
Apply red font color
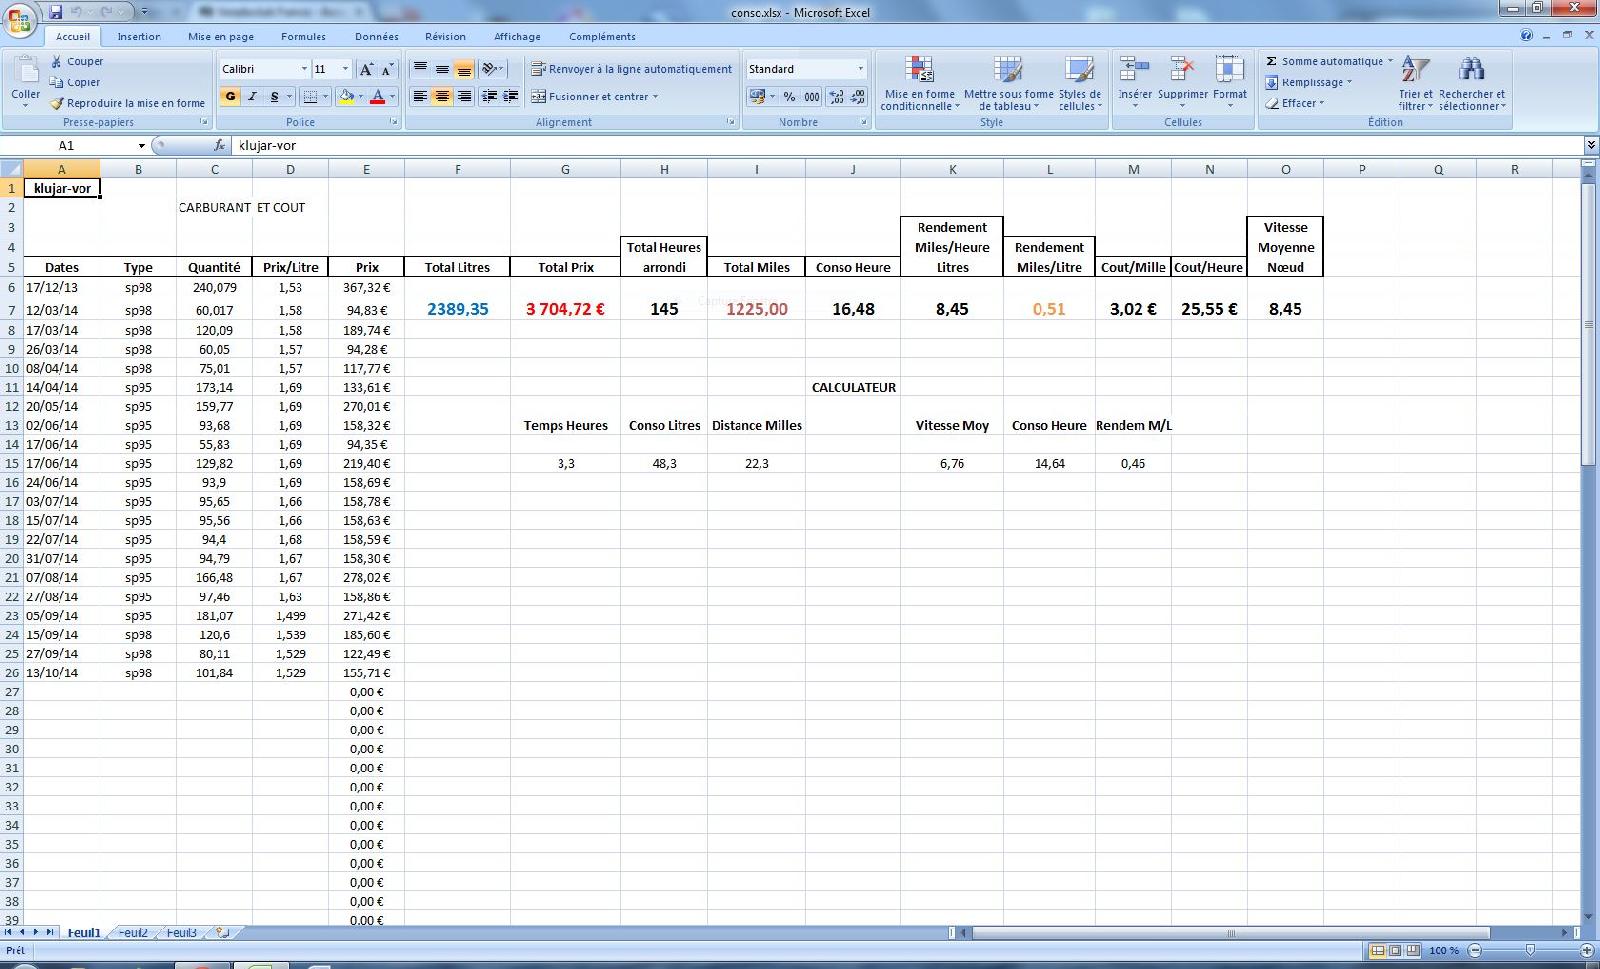point(378,96)
